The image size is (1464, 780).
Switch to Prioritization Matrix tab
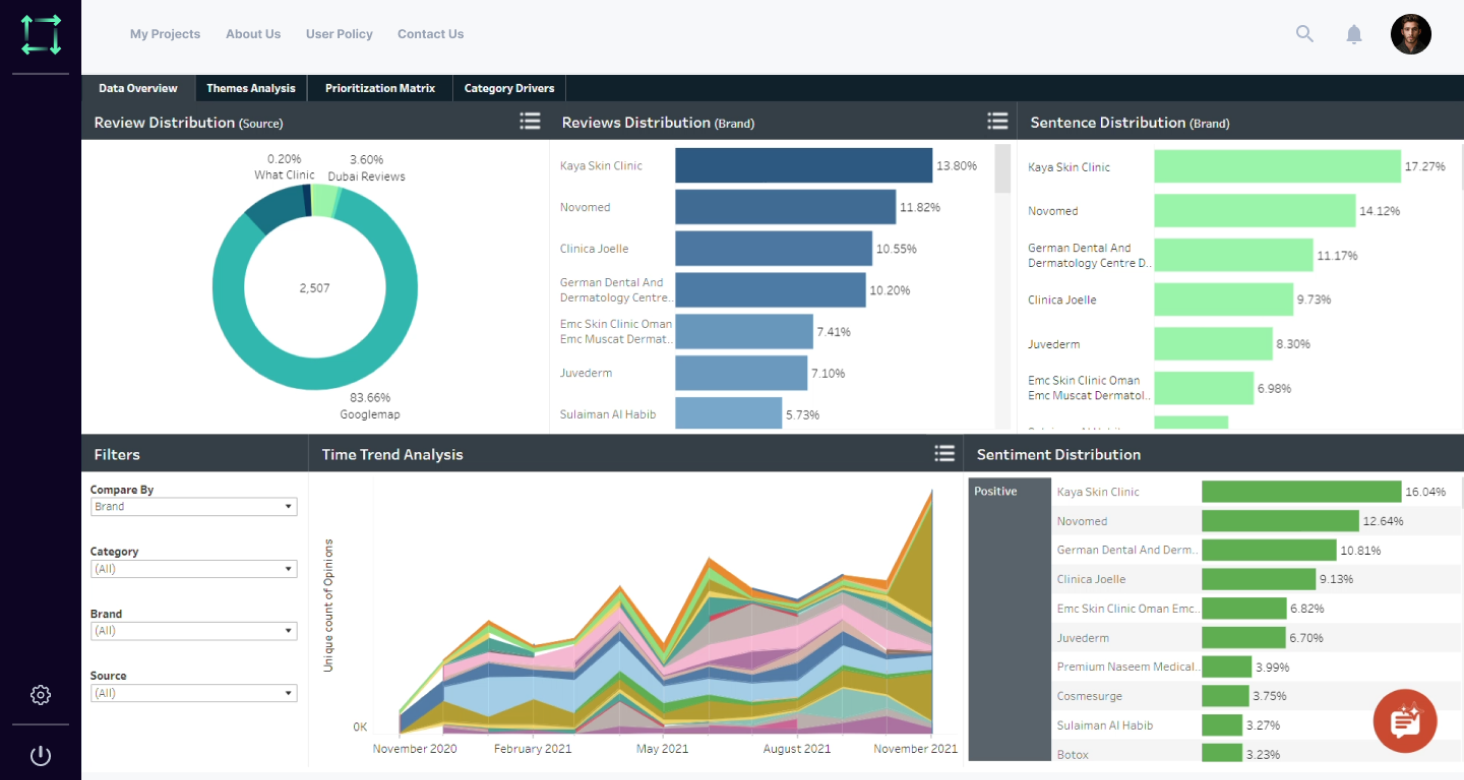tap(380, 88)
